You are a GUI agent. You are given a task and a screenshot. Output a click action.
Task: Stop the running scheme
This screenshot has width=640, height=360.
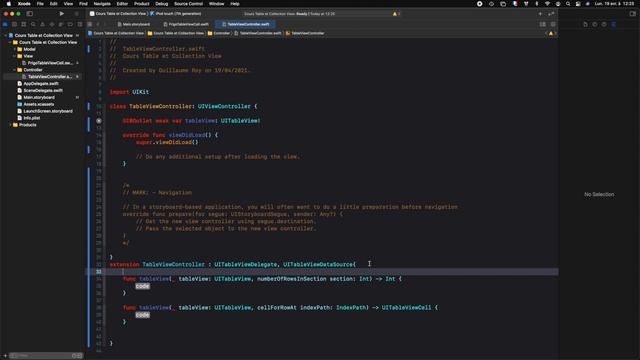click(76, 13)
